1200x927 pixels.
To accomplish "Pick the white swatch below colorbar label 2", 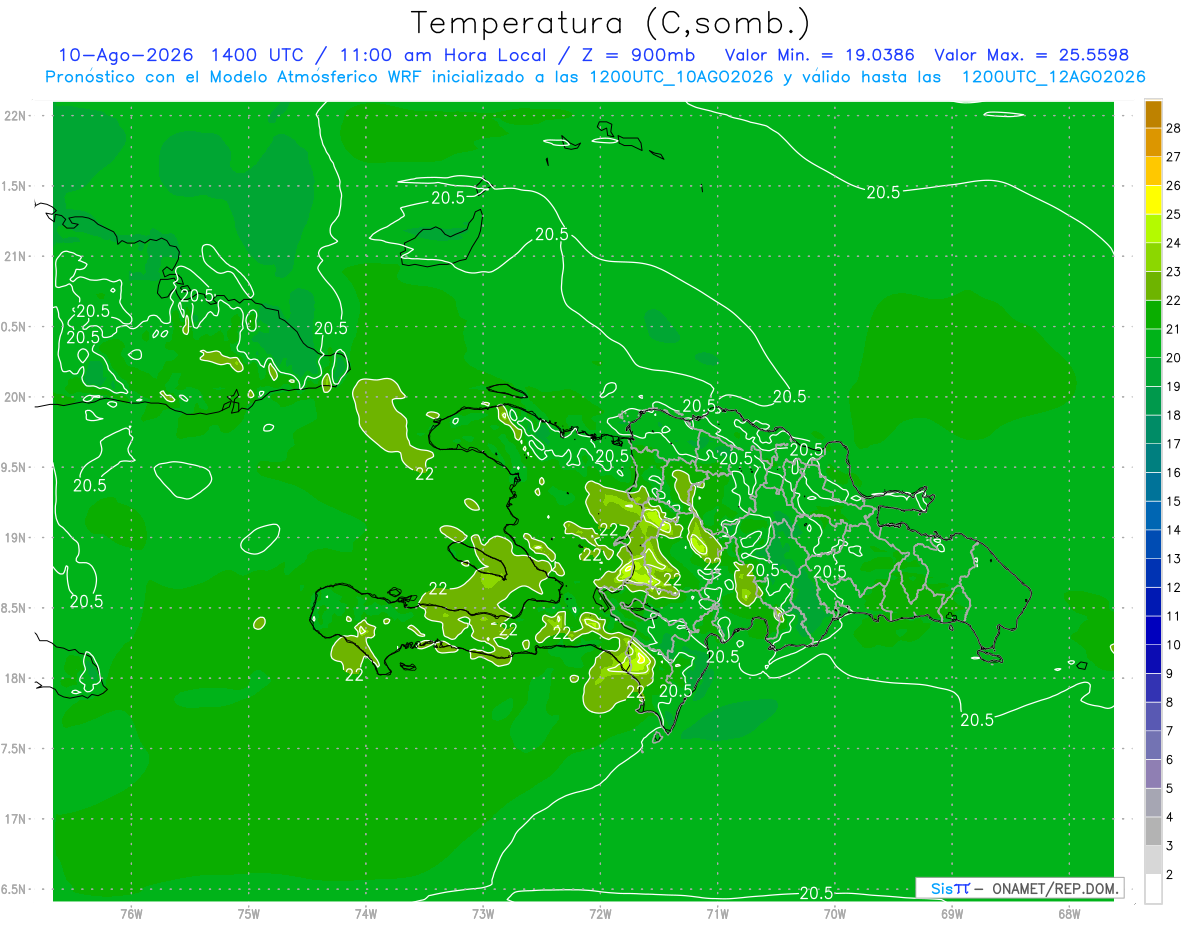I will [x=1153, y=889].
